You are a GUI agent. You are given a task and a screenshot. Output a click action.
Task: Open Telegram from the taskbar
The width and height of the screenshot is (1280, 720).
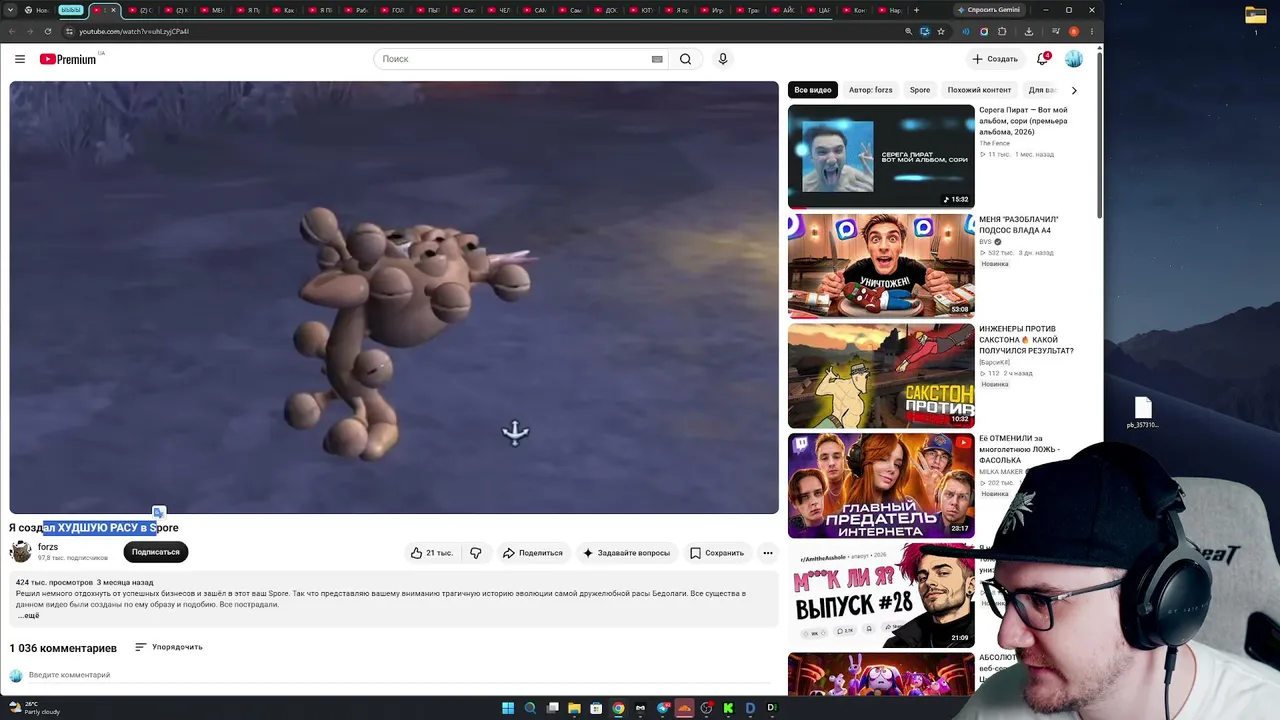663,708
